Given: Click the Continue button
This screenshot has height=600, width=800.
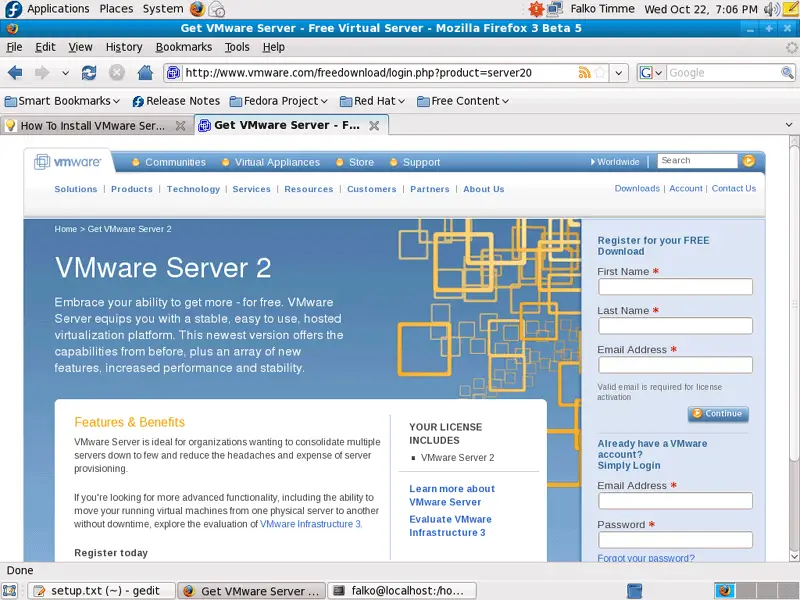Looking at the screenshot, I should pos(718,414).
